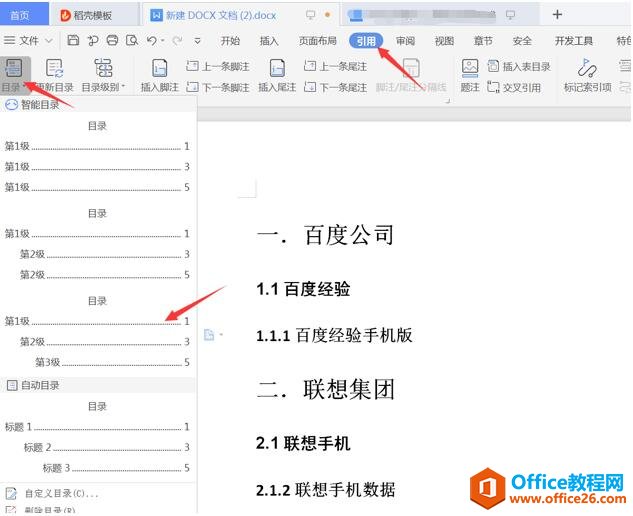Click heading 一. 百度公司 in document

(x=325, y=235)
